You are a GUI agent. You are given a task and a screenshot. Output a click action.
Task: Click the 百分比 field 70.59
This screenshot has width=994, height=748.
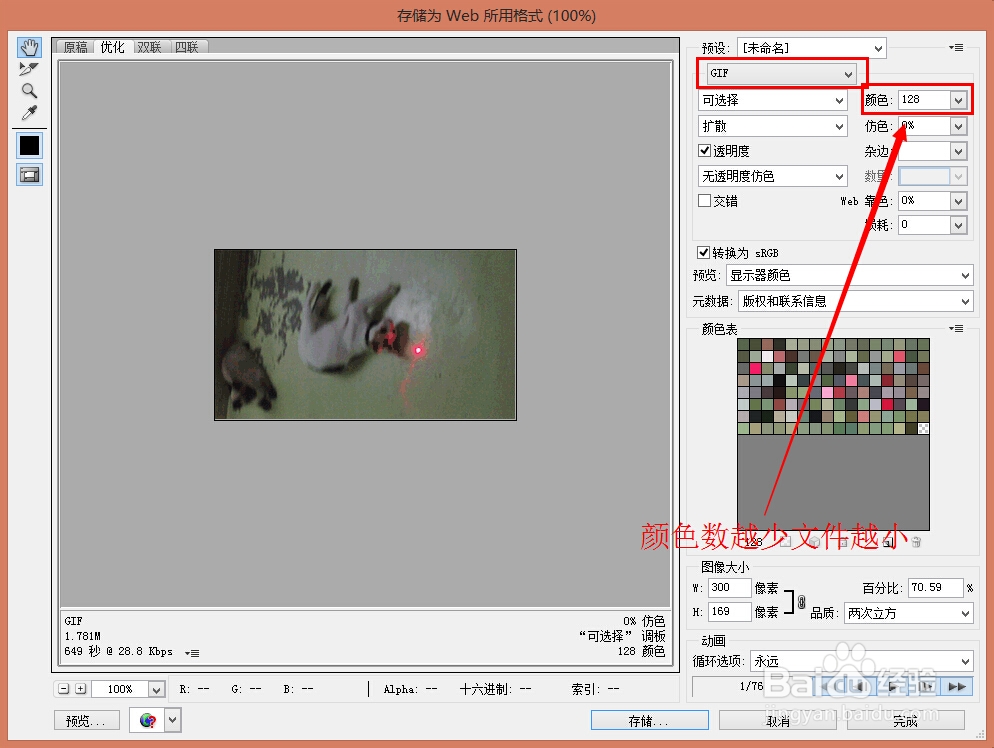[x=935, y=588]
